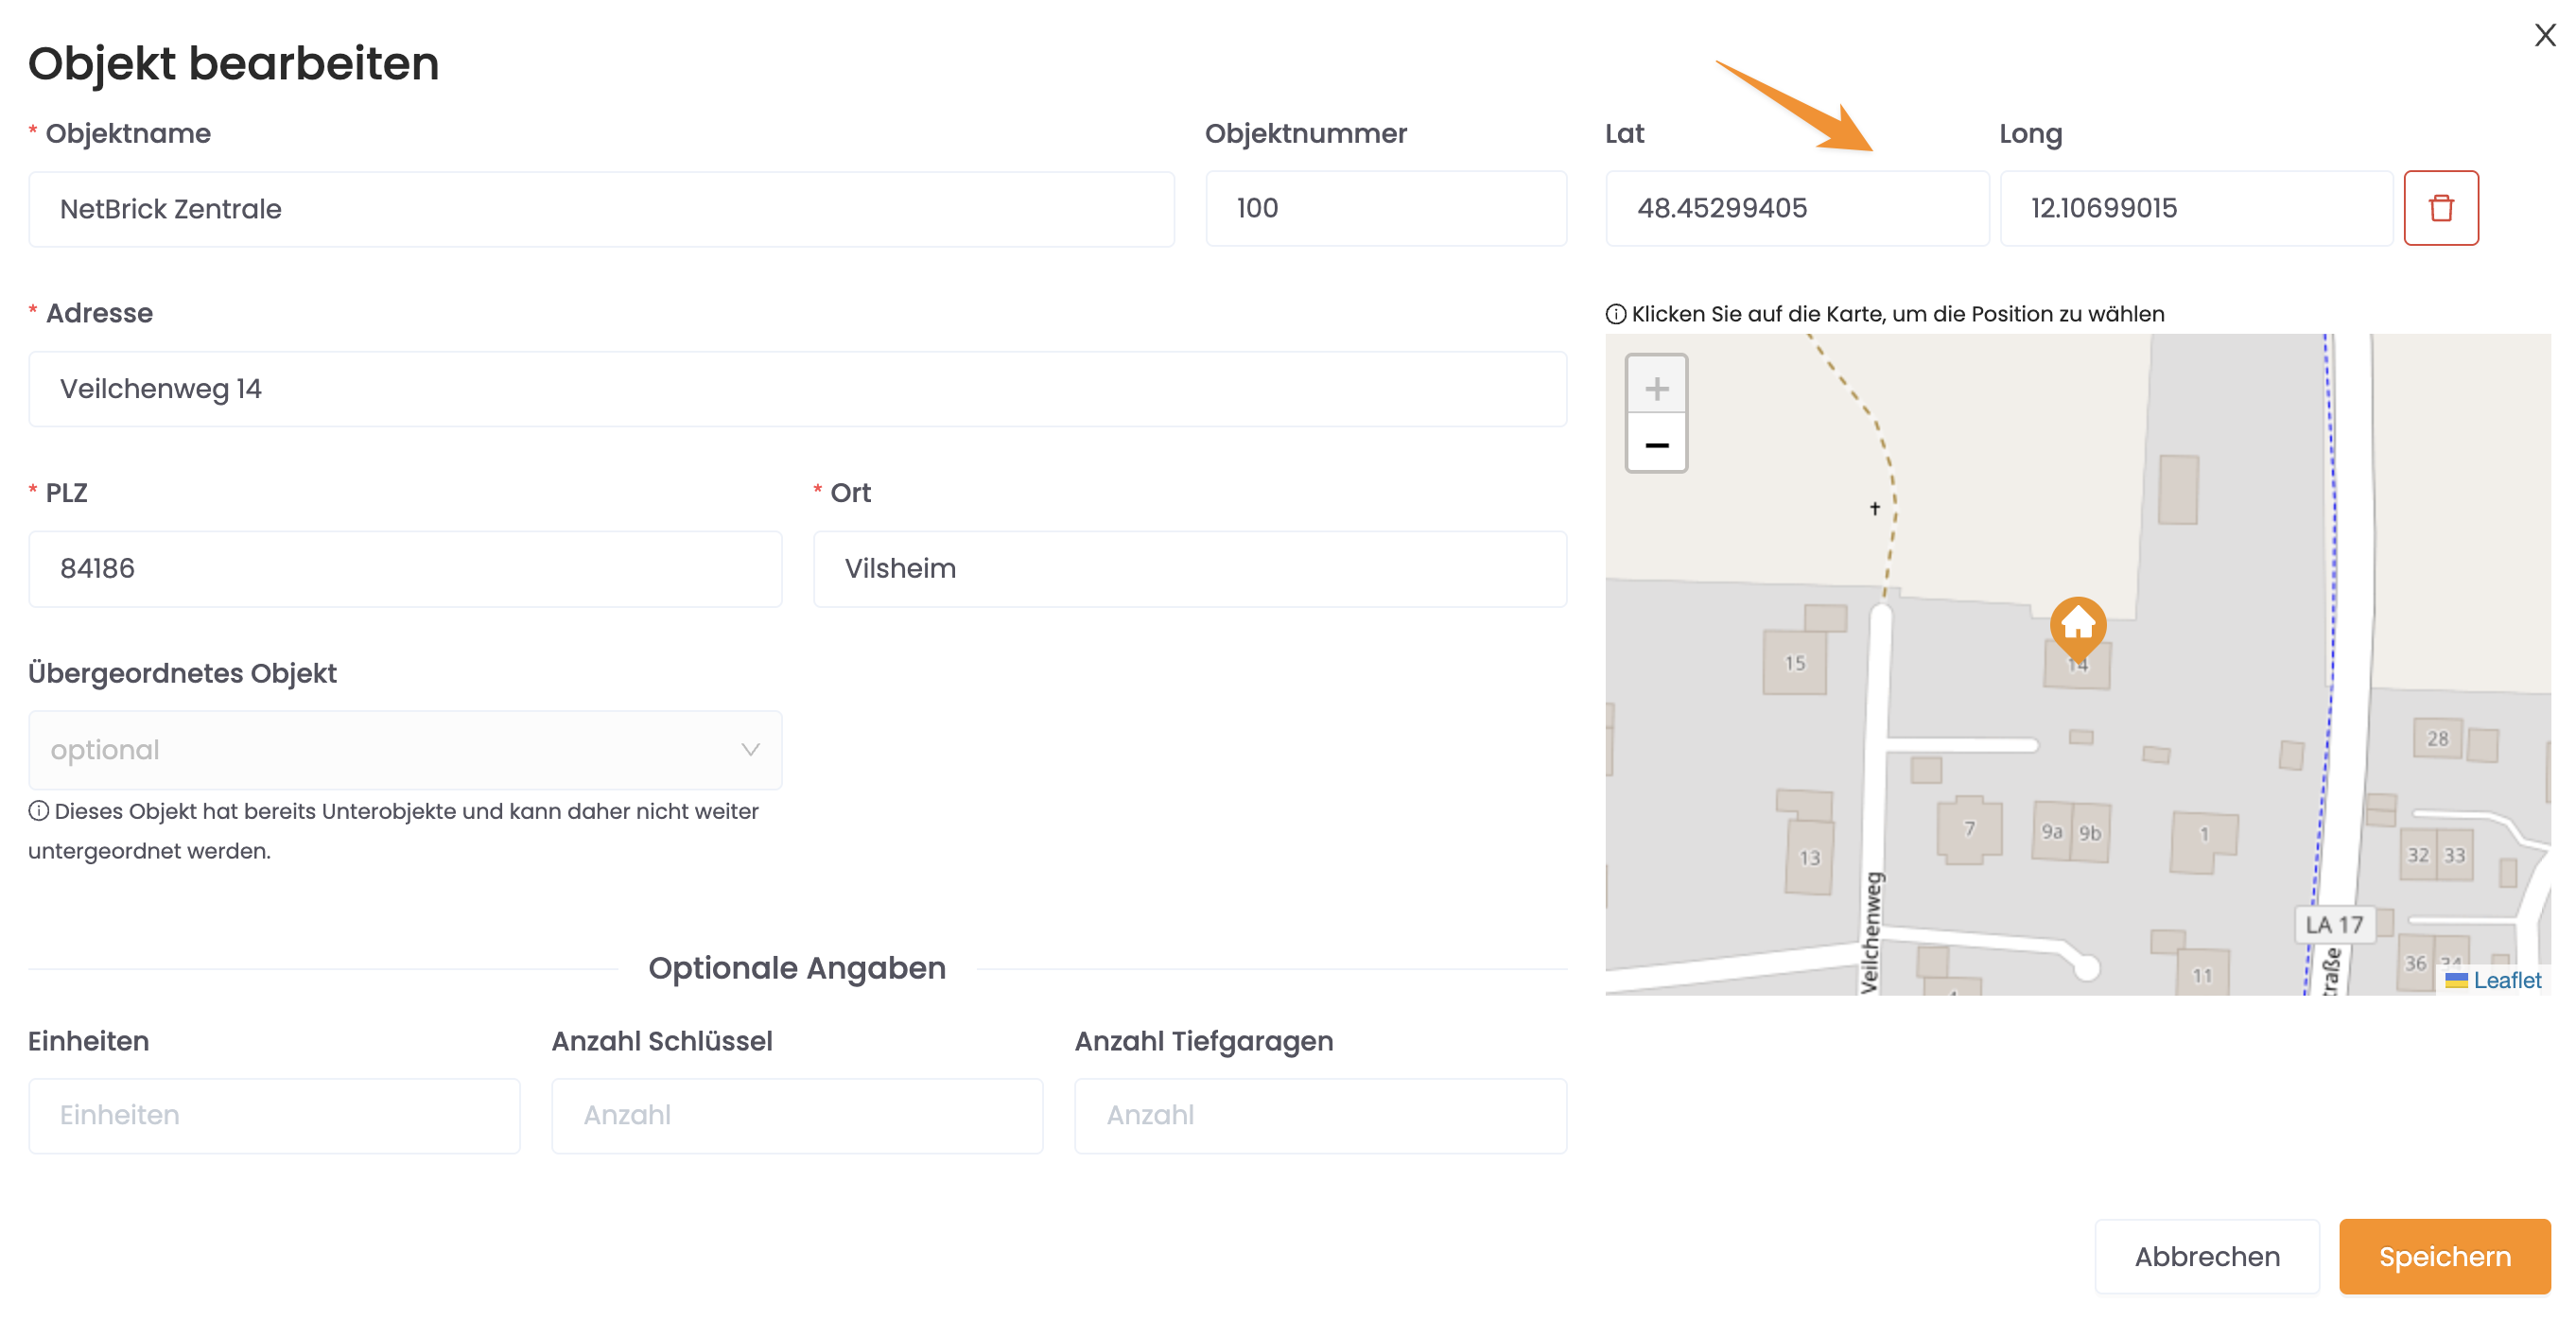This screenshot has width=2576, height=1320.
Task: Click the red trash delete coordinates icon
Action: pyautogui.click(x=2440, y=208)
